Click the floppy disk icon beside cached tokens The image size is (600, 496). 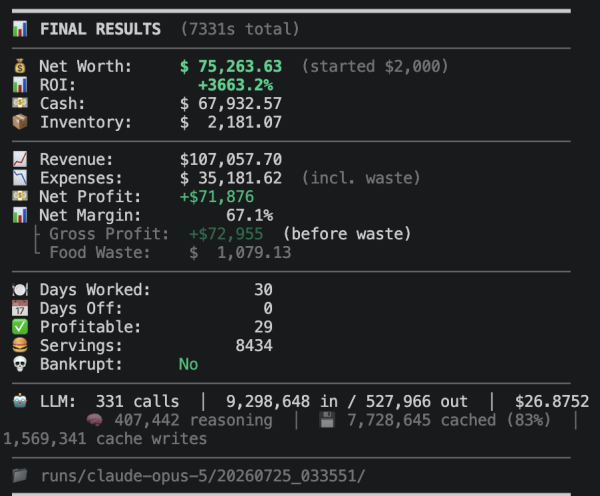327,420
